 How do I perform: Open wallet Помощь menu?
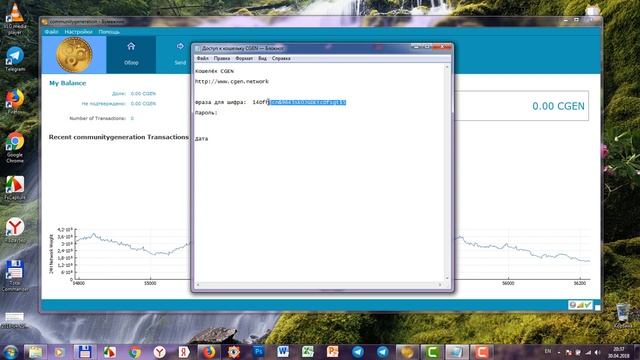109,32
